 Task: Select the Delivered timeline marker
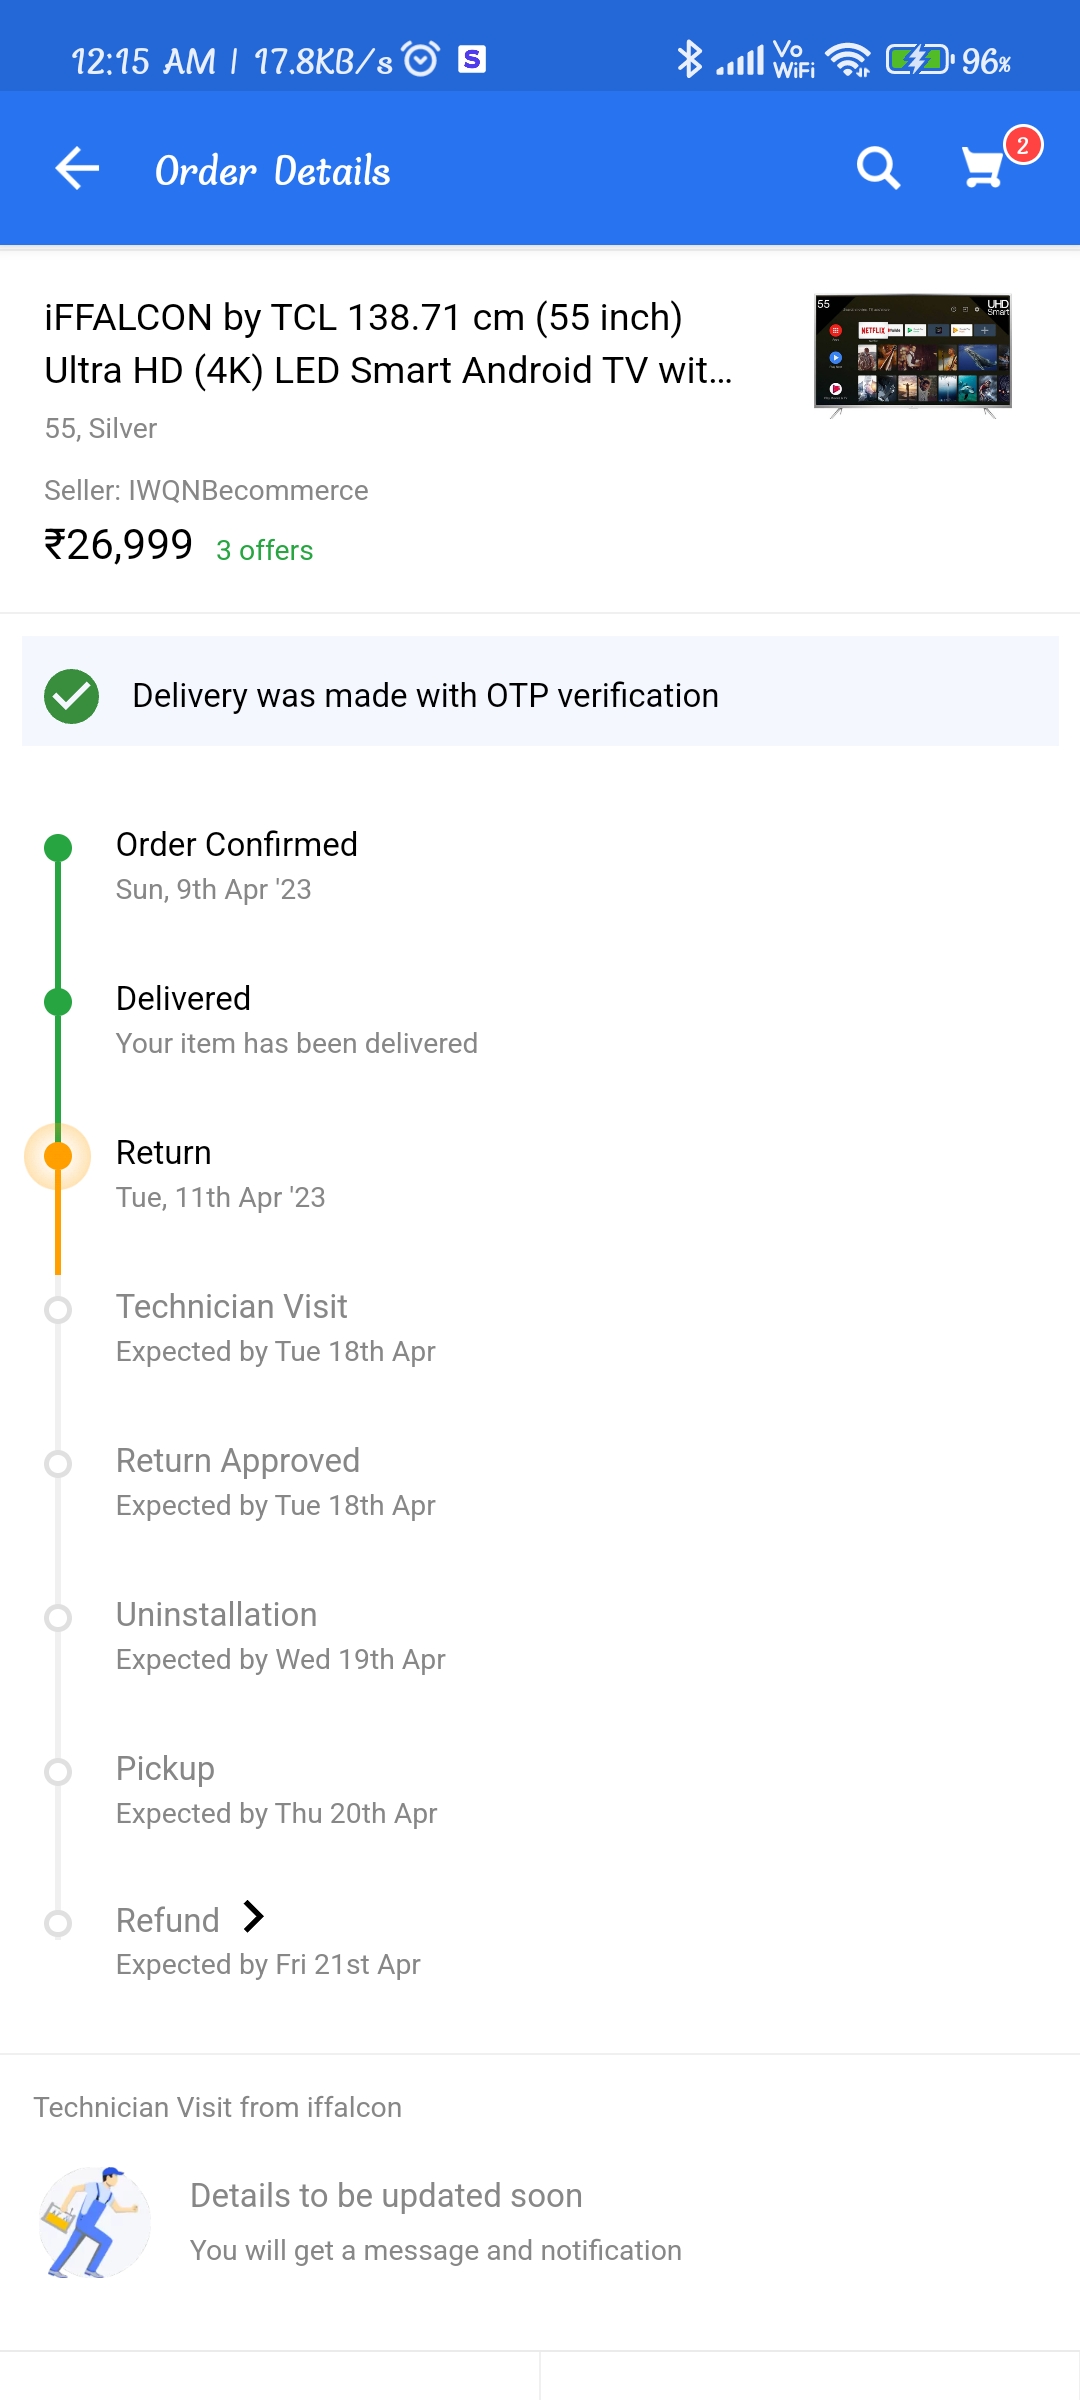click(58, 1001)
